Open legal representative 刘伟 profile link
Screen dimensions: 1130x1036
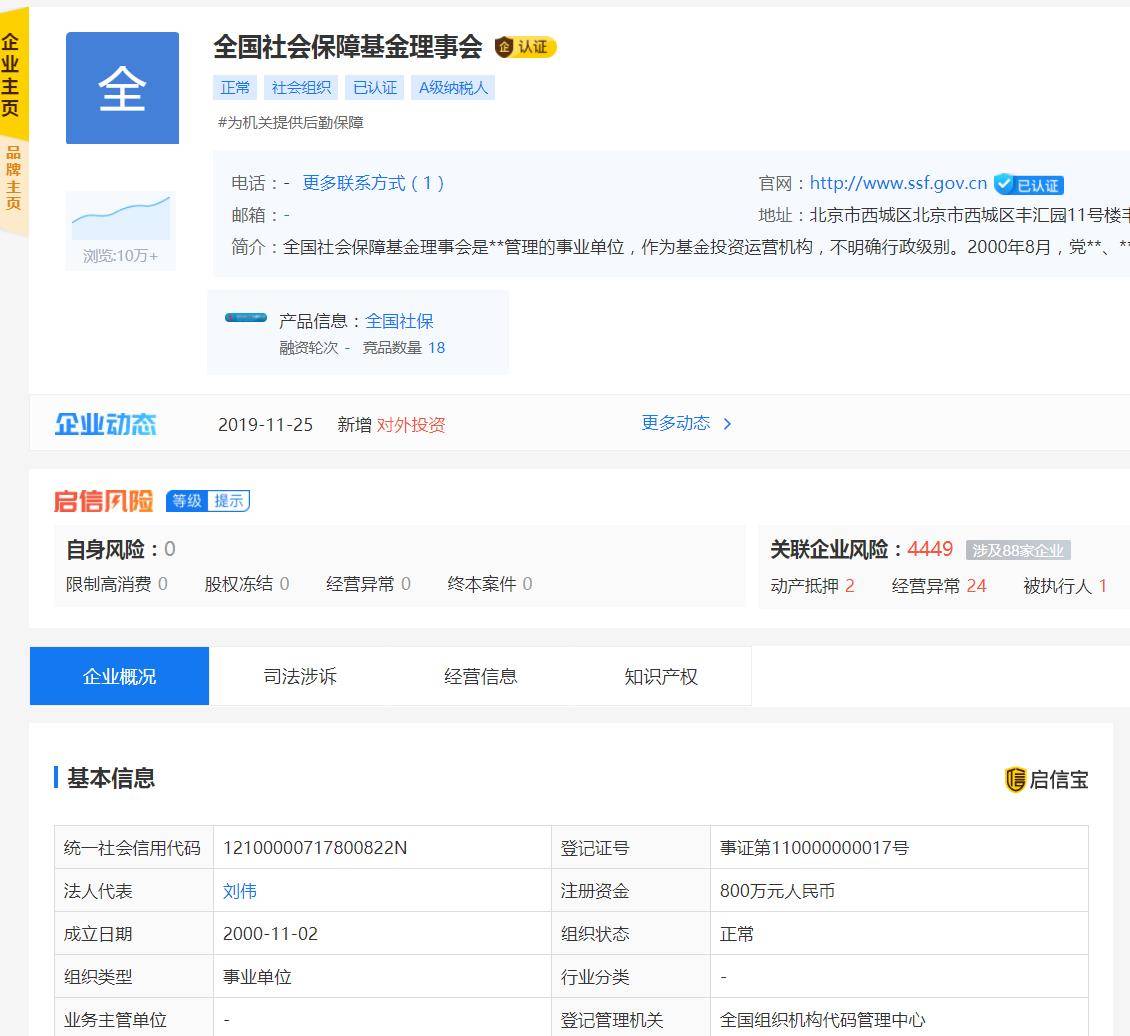coord(240,891)
